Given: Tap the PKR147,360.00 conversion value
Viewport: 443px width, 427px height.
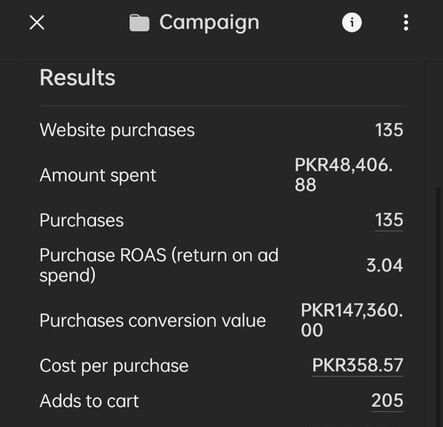Looking at the screenshot, I should (352, 320).
